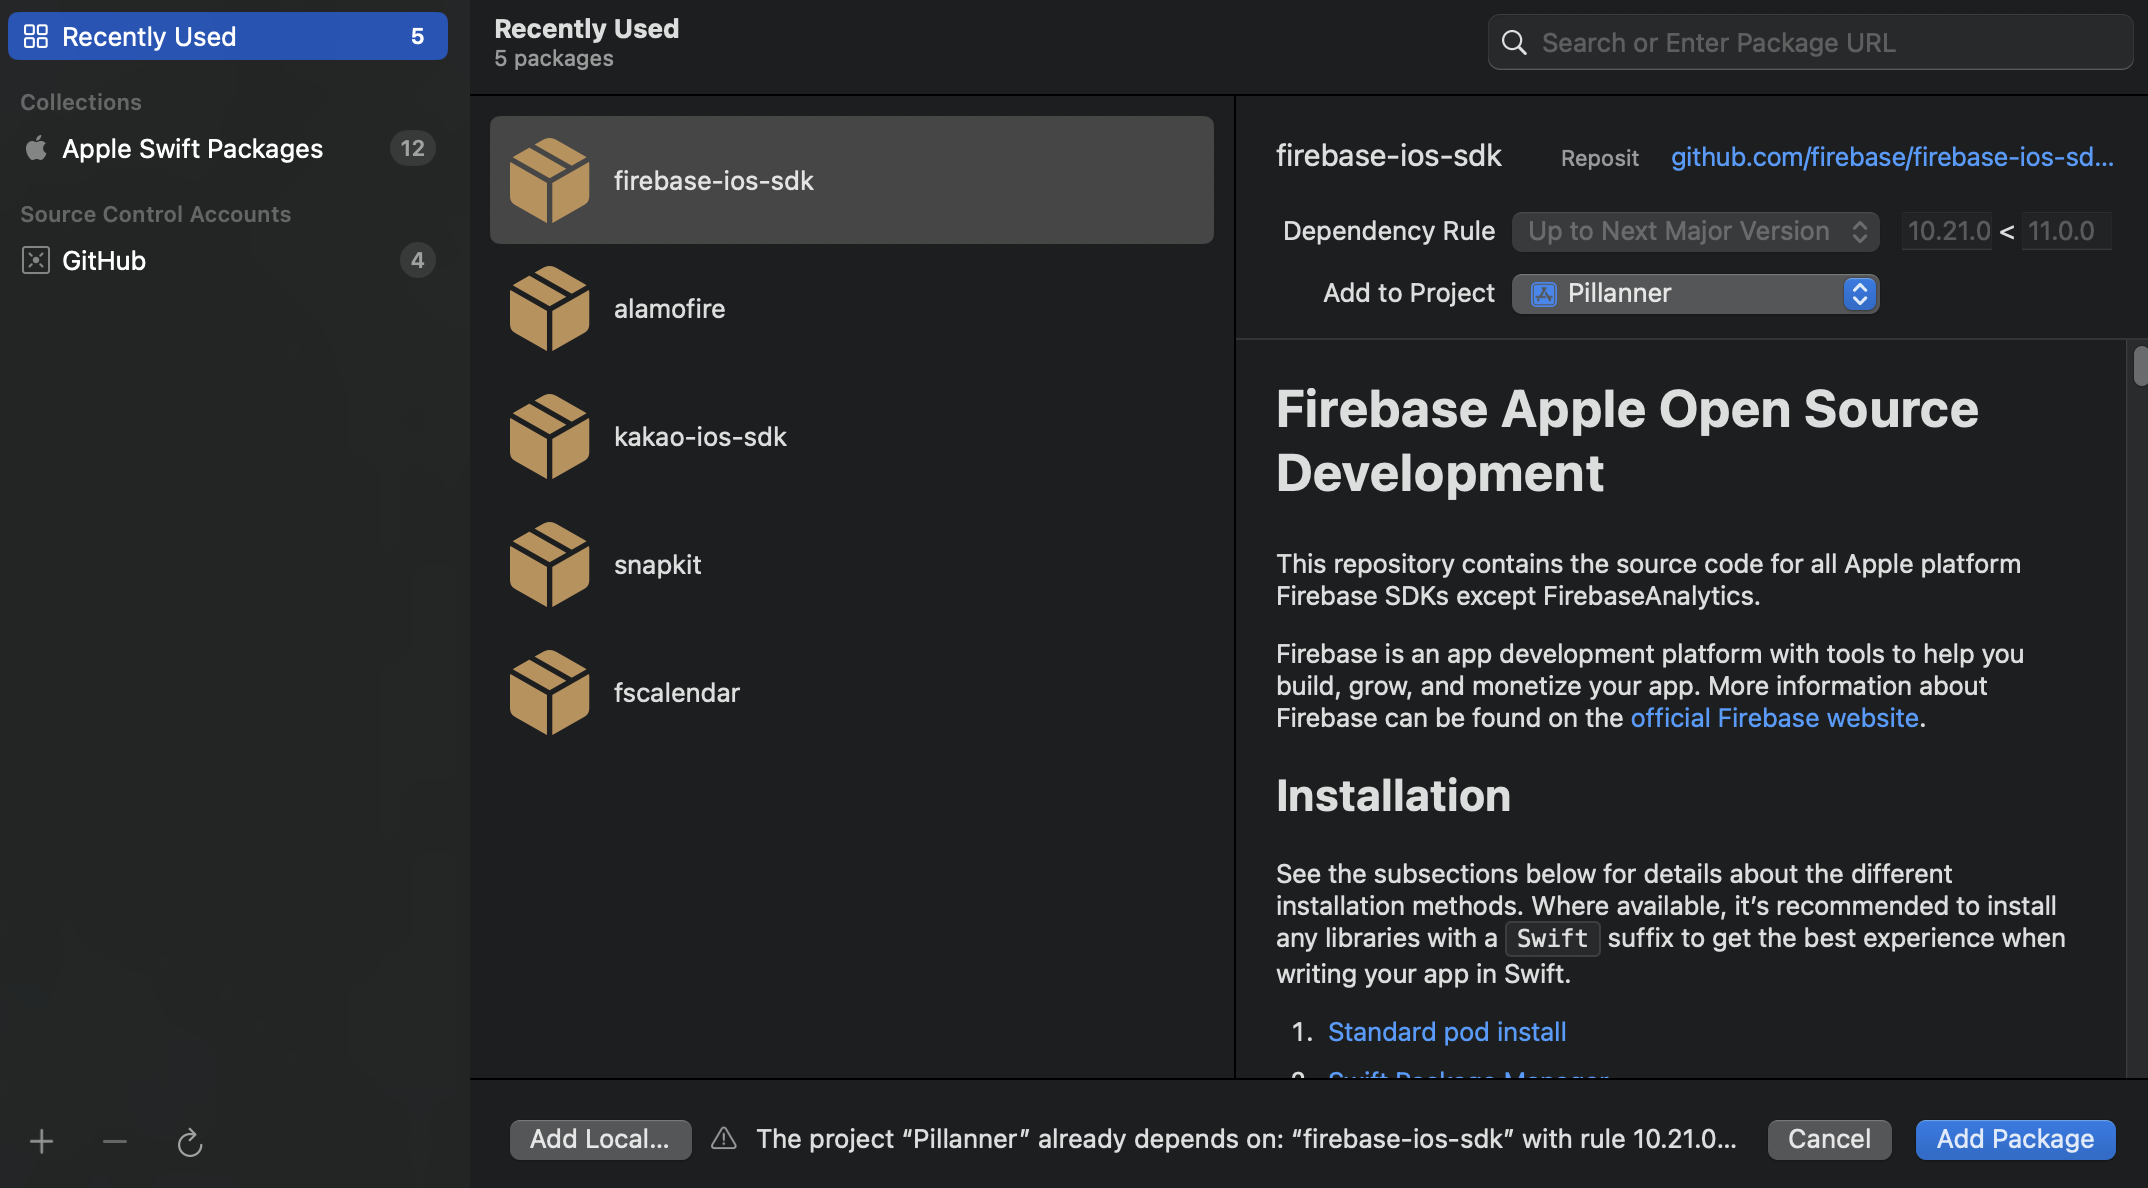The width and height of the screenshot is (2148, 1188).
Task: Click the Apple logo icon
Action: 36,148
